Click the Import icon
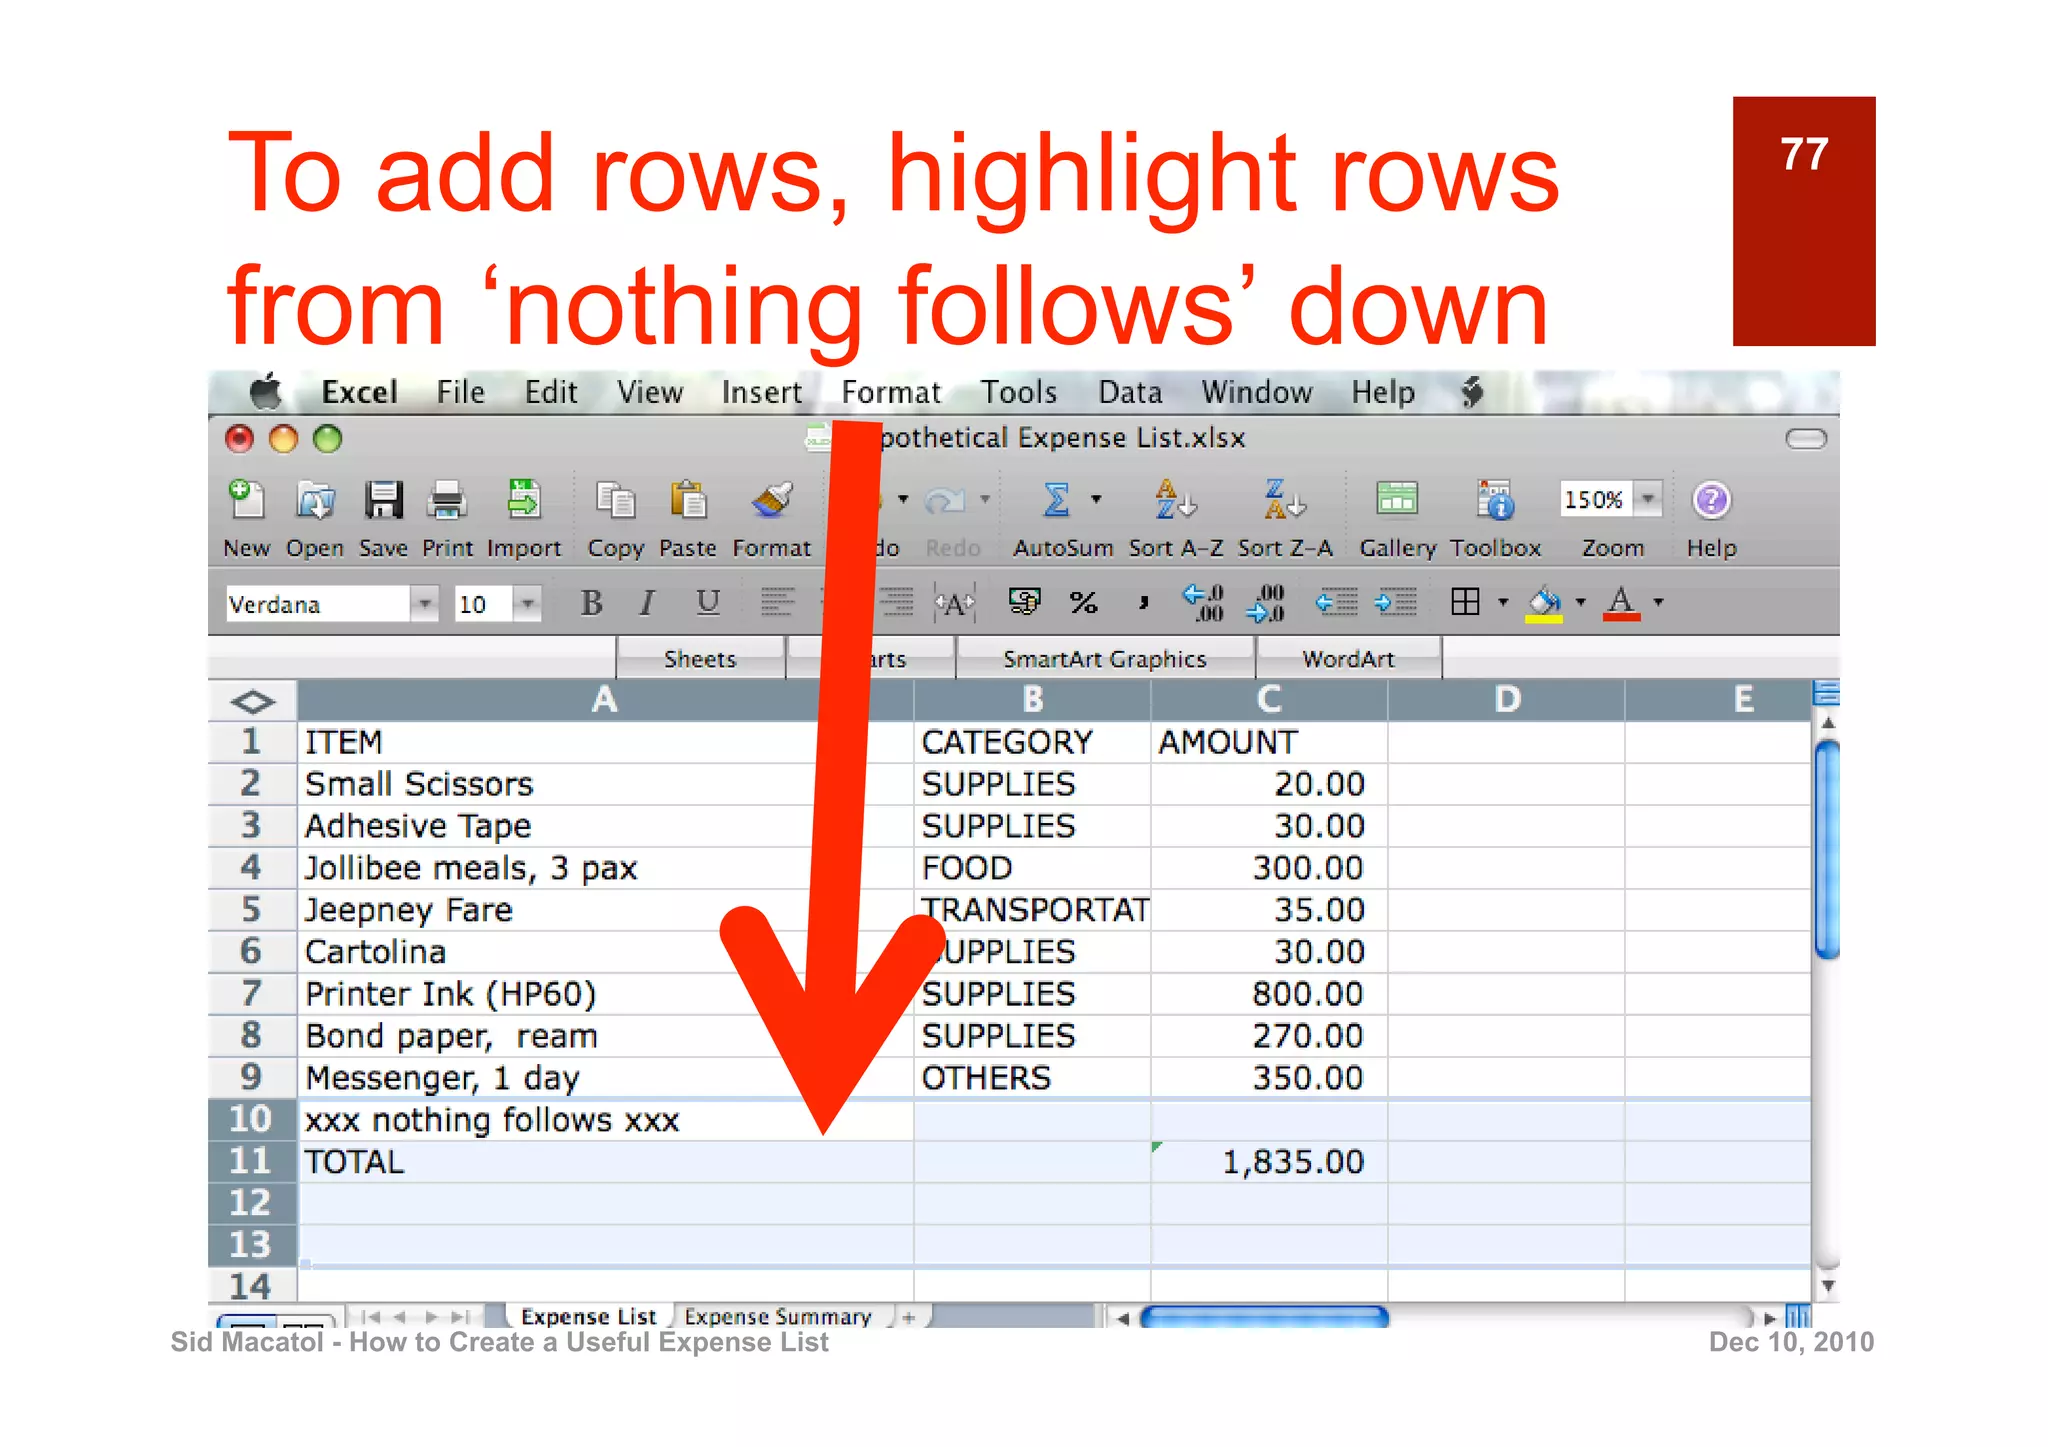This screenshot has width=2048, height=1447. 524,499
